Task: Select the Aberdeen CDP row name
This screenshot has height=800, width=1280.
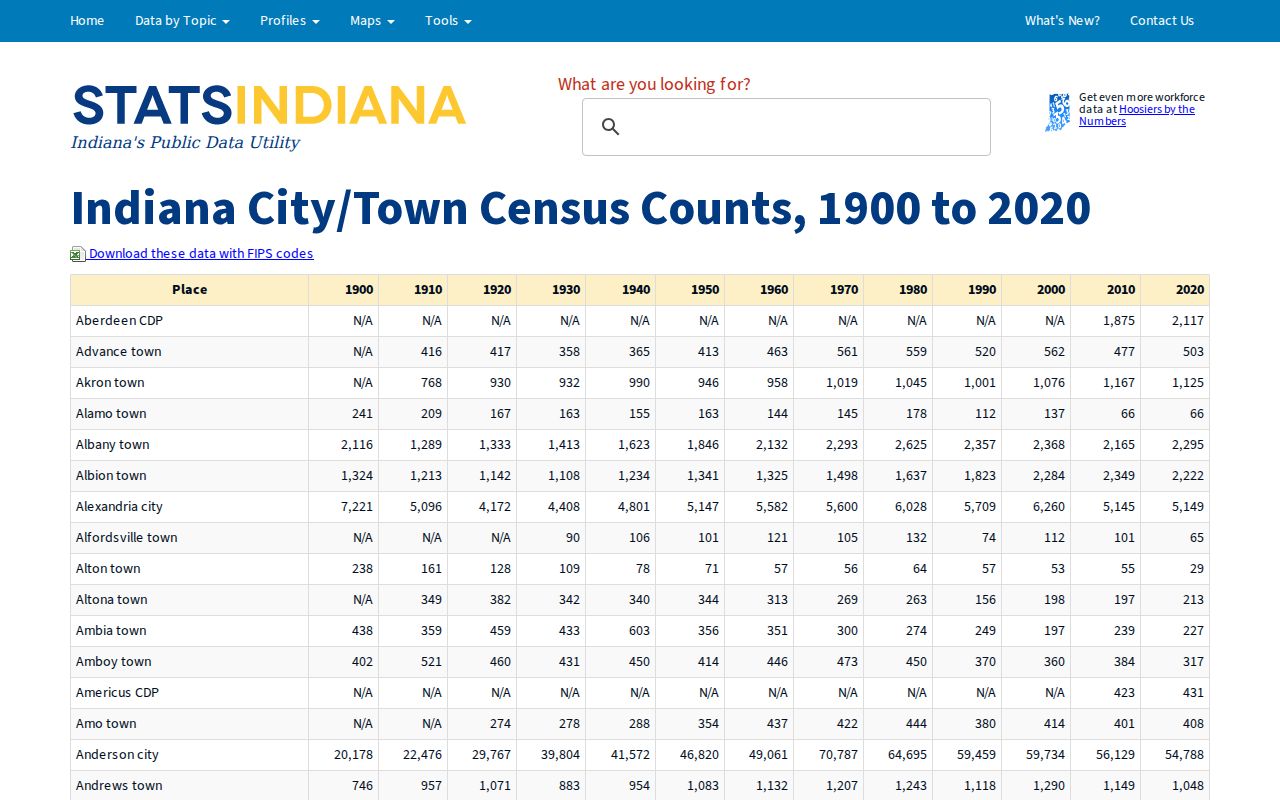Action: pos(119,320)
